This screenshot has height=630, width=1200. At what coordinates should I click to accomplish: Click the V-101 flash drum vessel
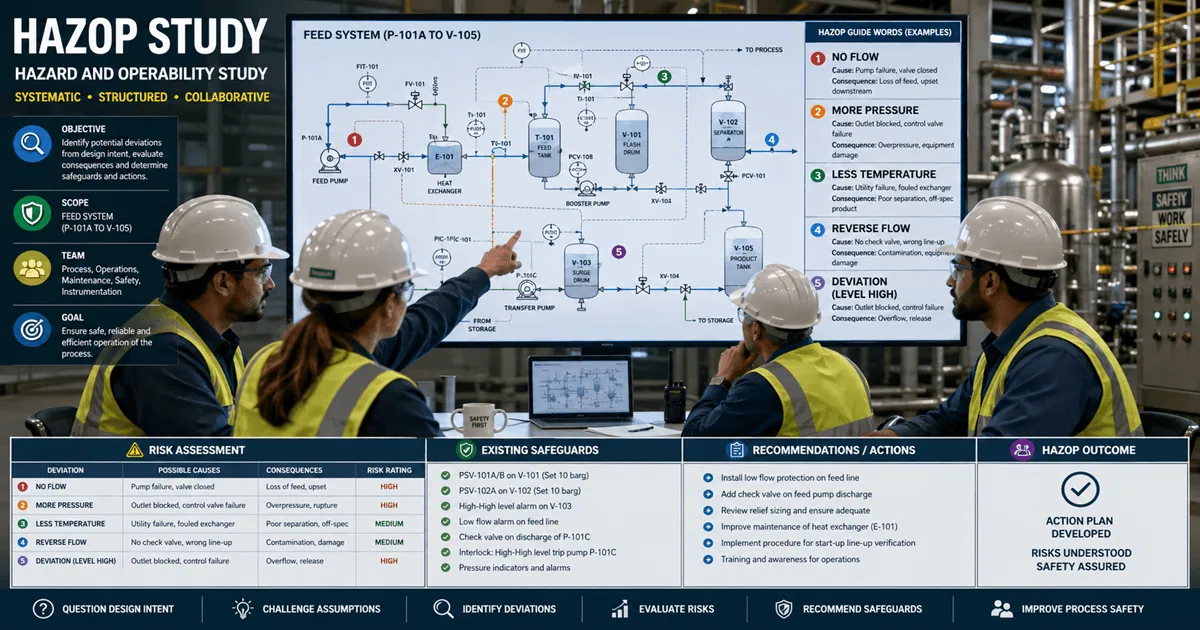(x=632, y=140)
